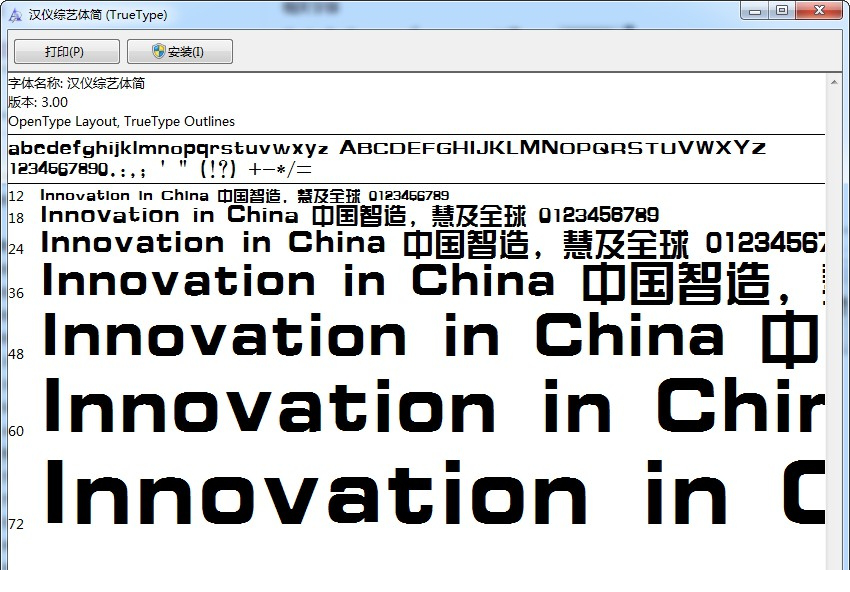Minimize the font viewer window
This screenshot has width=850, height=592.
[755, 10]
